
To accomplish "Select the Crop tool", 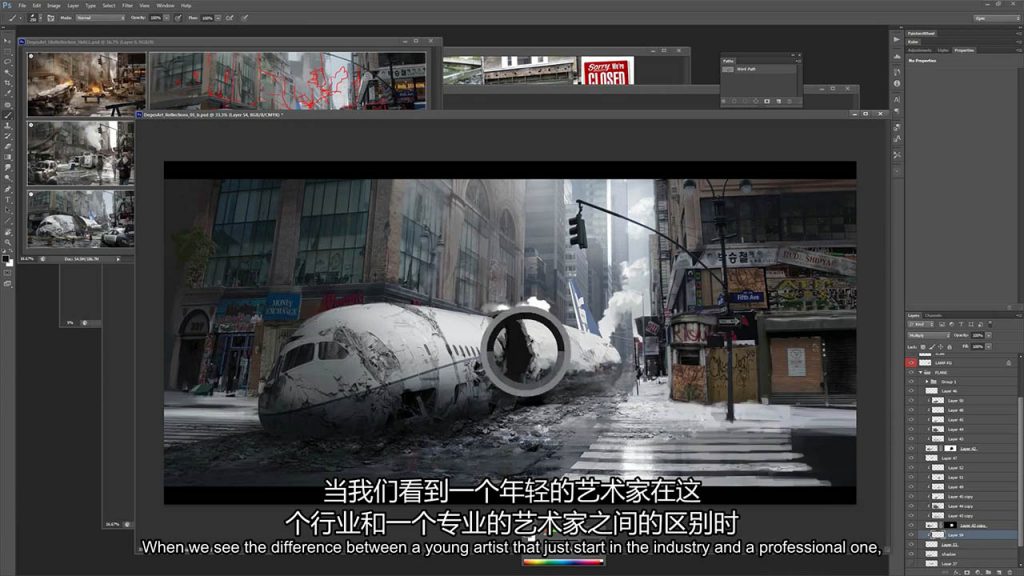I will point(8,83).
